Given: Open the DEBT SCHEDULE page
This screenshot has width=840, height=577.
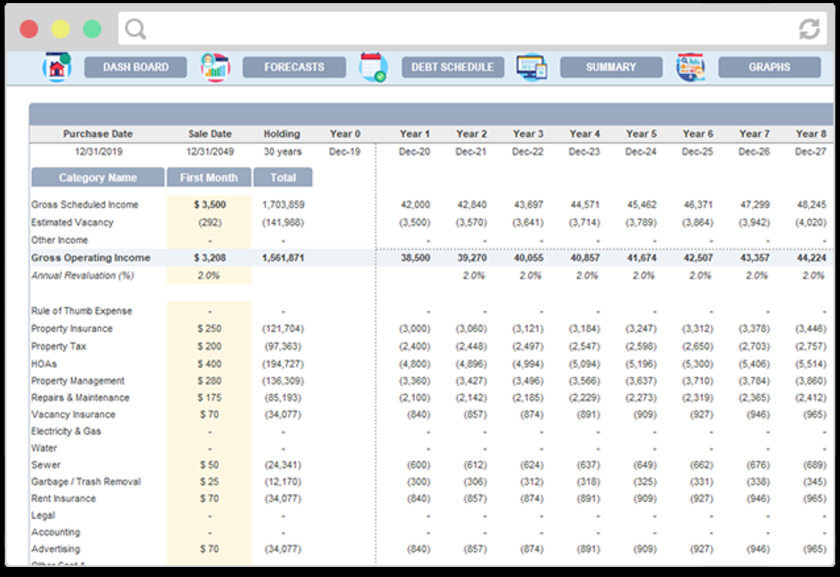Looking at the screenshot, I should pos(453,67).
